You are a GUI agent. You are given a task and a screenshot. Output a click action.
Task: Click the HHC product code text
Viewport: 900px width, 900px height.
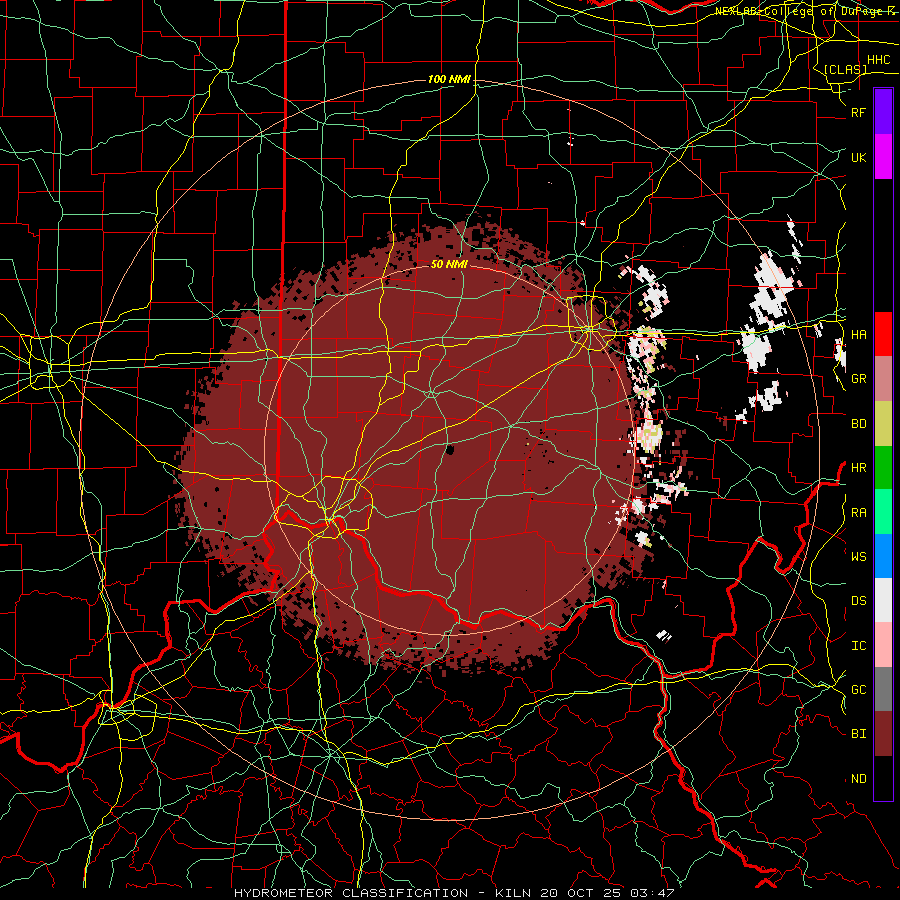click(878, 60)
